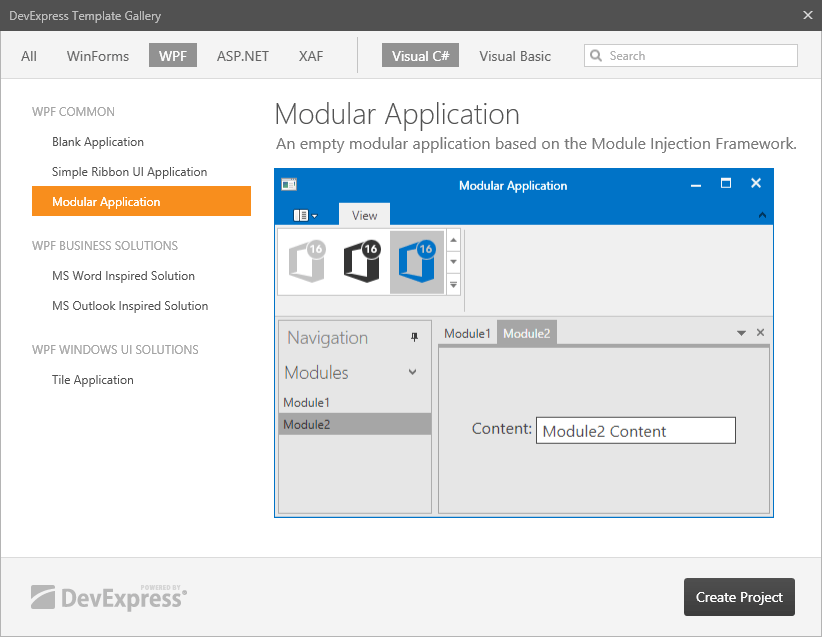Select the blue Office theme icon
This screenshot has height=637, width=822.
(x=416, y=262)
